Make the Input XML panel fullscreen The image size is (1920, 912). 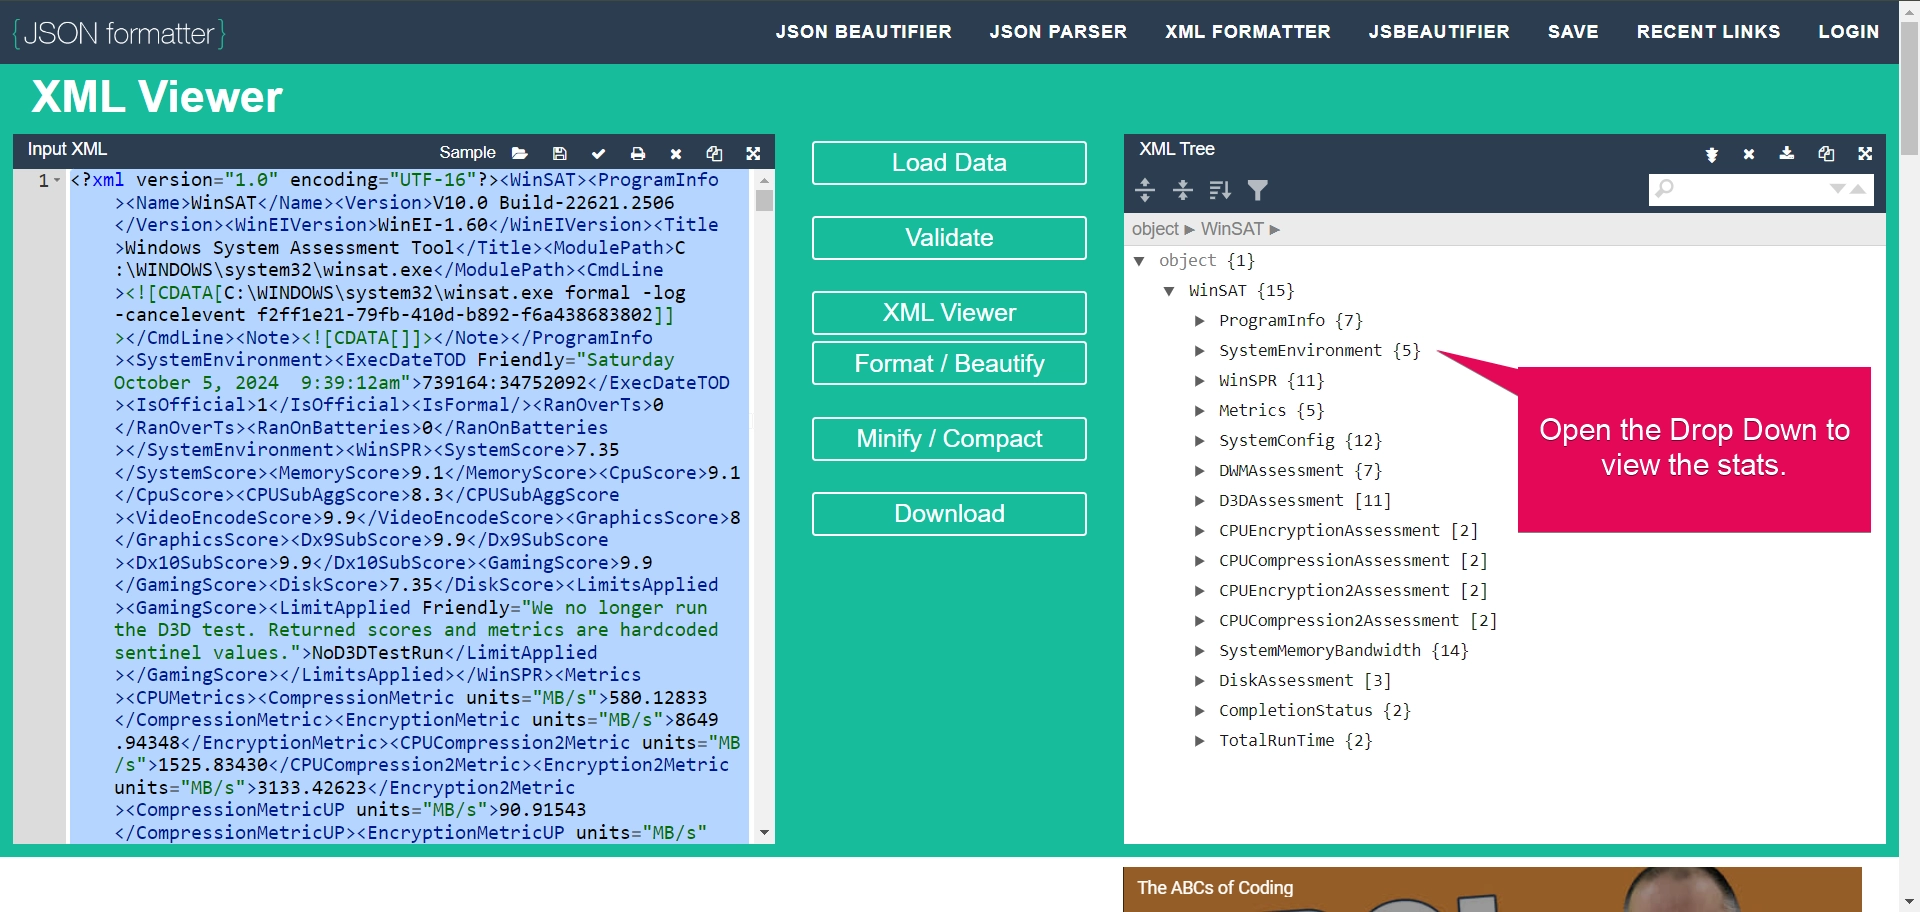pyautogui.click(x=753, y=153)
